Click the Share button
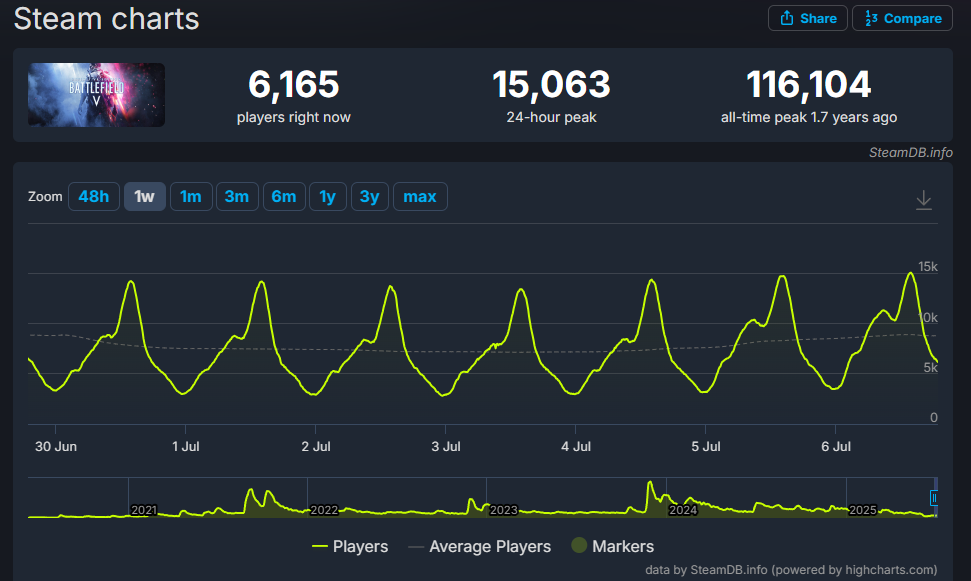 coord(808,18)
